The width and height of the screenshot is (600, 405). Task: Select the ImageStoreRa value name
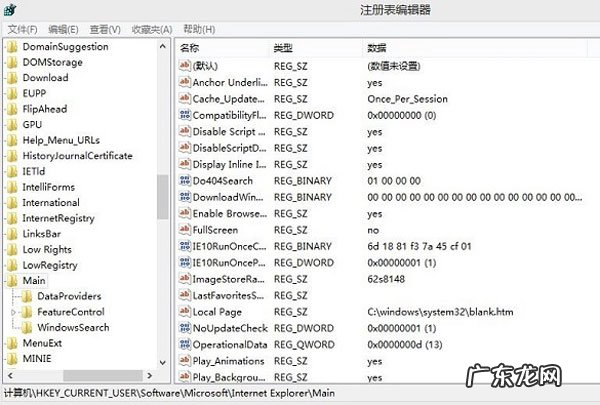pyautogui.click(x=228, y=279)
